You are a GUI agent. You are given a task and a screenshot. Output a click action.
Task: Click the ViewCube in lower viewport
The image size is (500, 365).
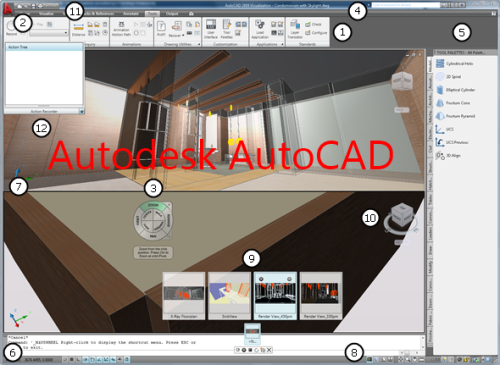[401, 218]
